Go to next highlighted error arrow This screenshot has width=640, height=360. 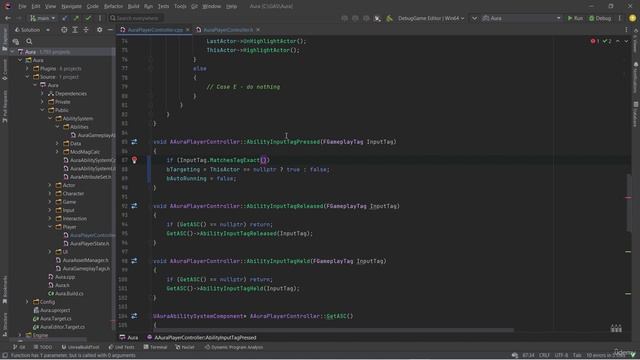(626, 41)
